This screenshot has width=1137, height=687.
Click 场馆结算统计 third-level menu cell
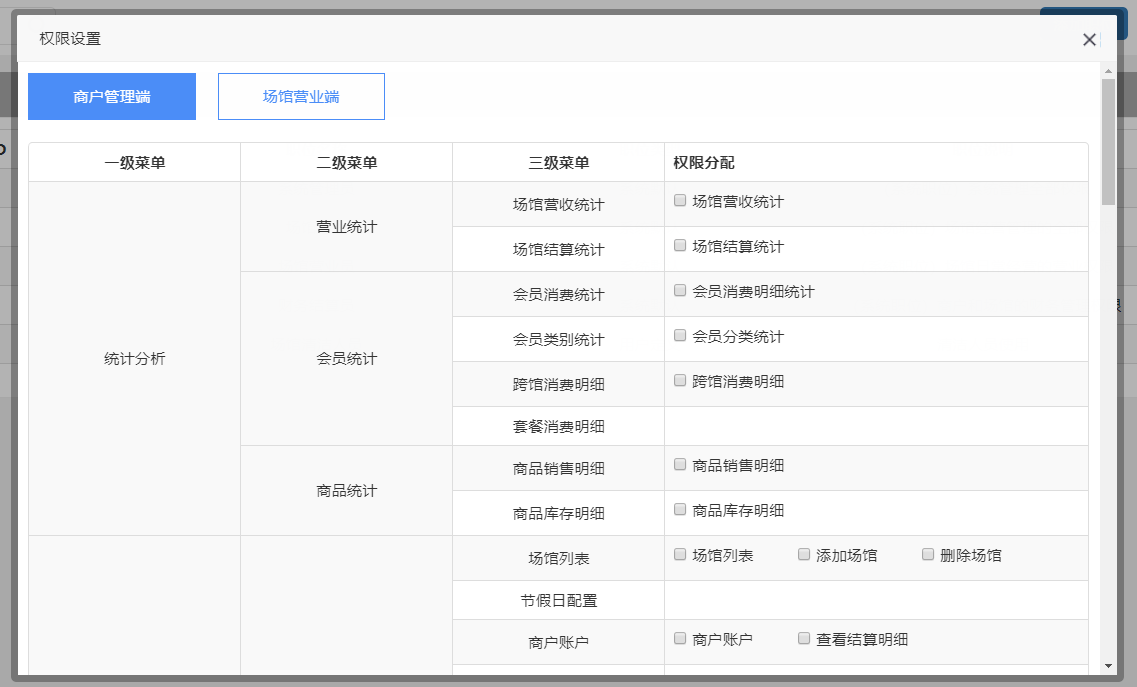coord(558,250)
